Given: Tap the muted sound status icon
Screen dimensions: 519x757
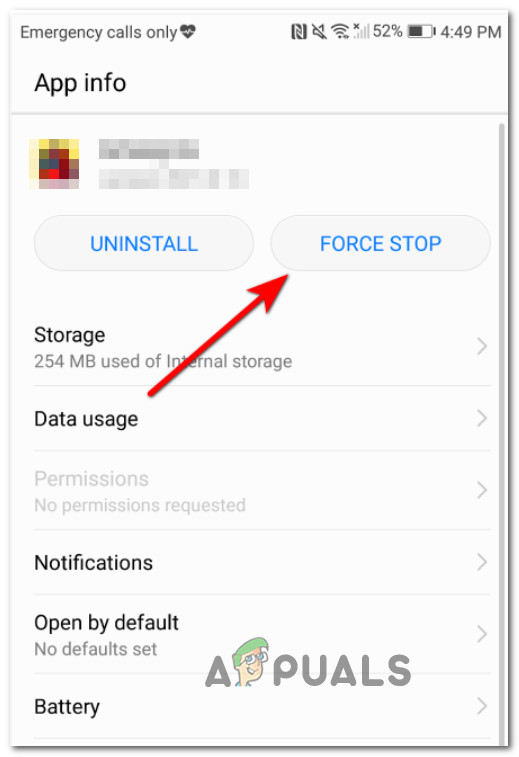Looking at the screenshot, I should [319, 32].
